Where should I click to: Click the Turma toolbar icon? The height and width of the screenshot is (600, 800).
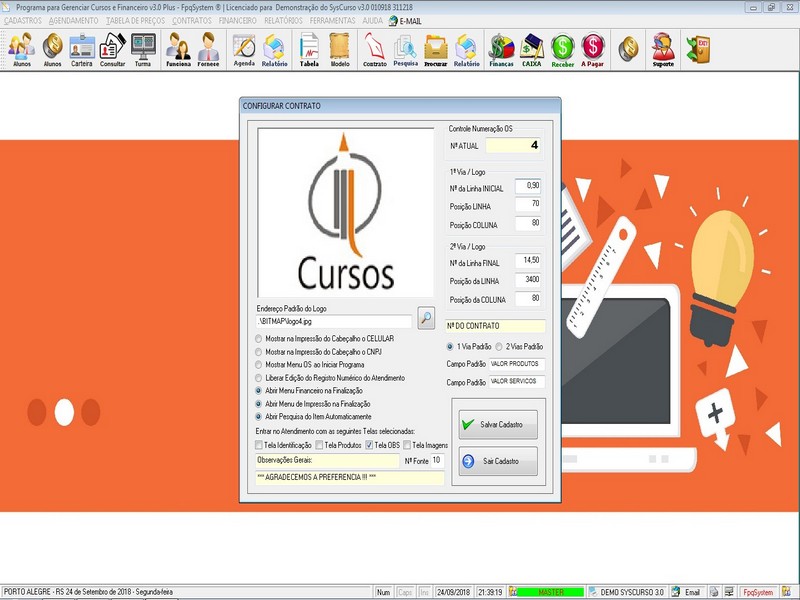143,49
